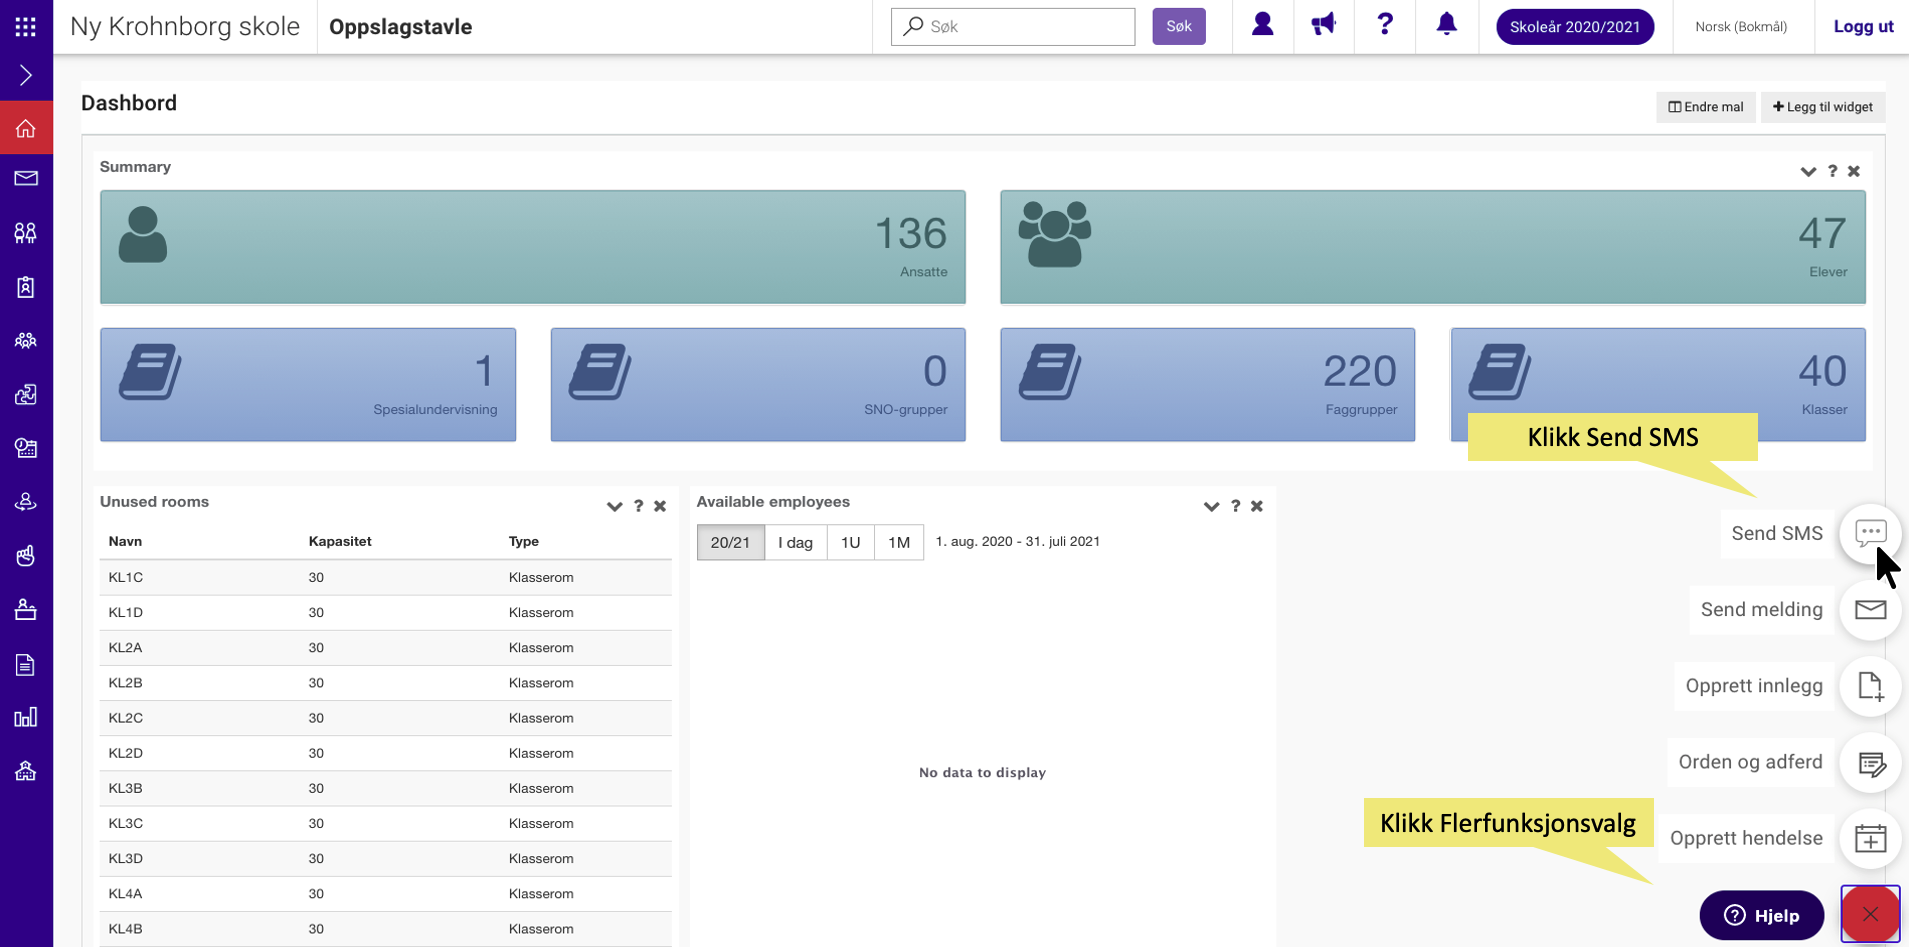This screenshot has height=947, width=1909.
Task: Select the I dag period tab
Action: (x=796, y=542)
